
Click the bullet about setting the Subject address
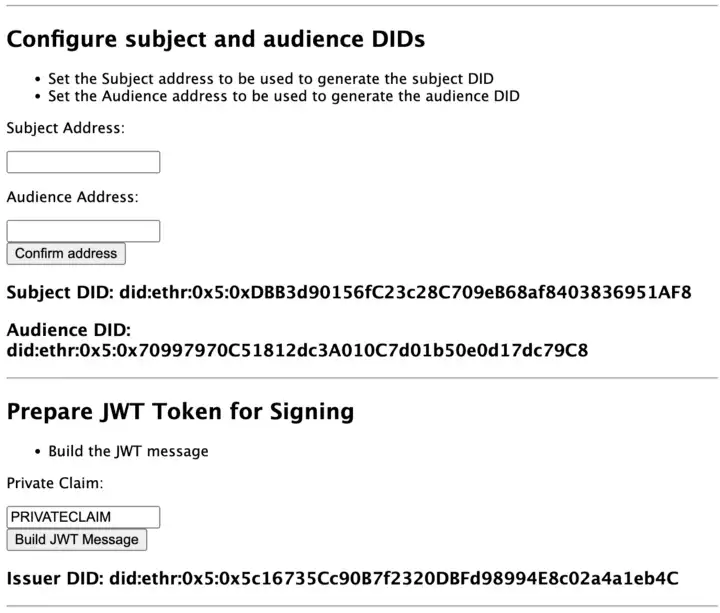[270, 78]
